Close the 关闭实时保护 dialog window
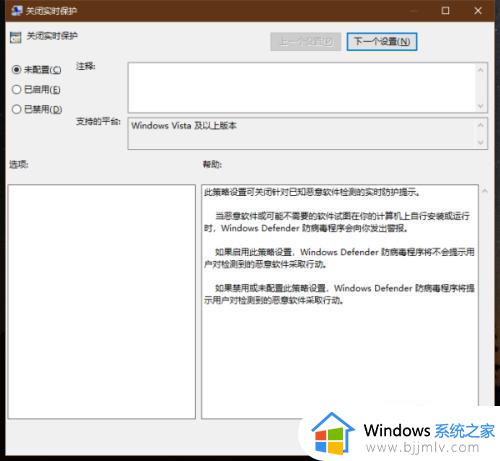The image size is (500, 461). pos(478,11)
